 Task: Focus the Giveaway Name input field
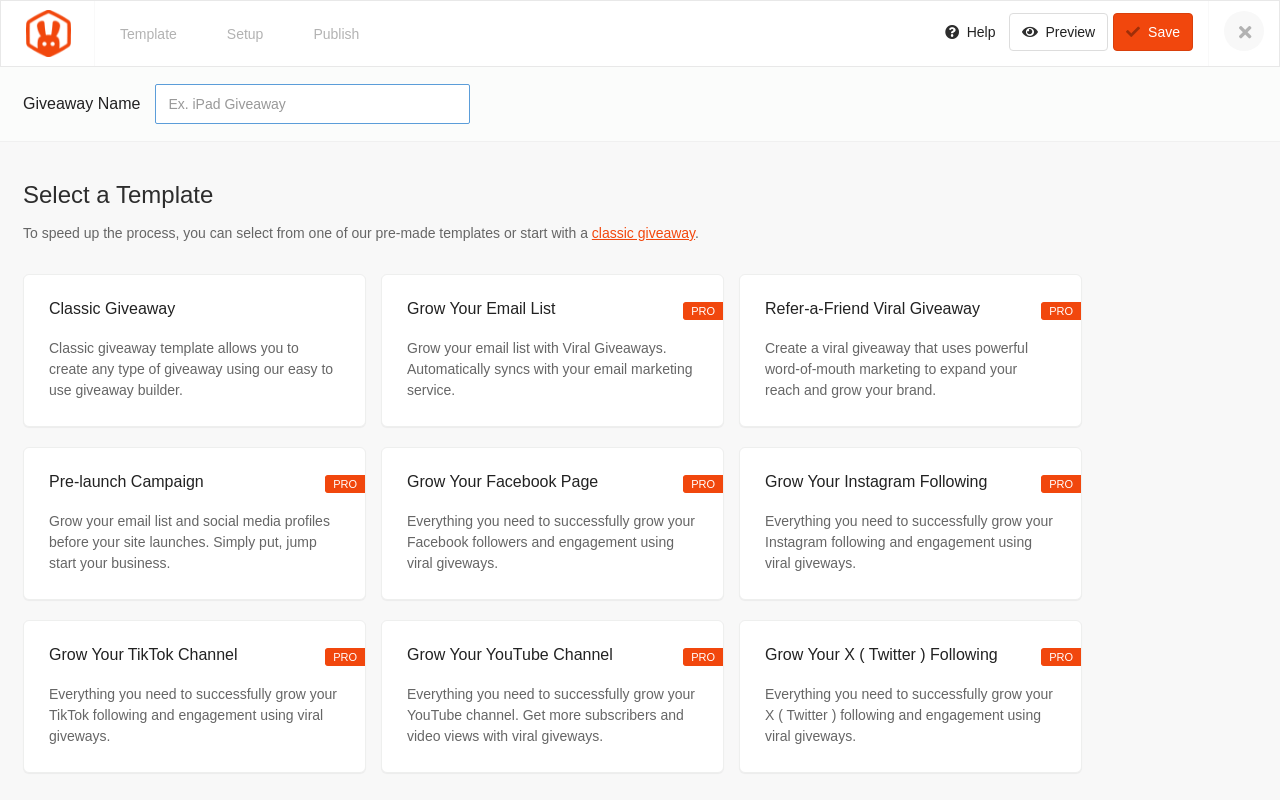click(312, 104)
